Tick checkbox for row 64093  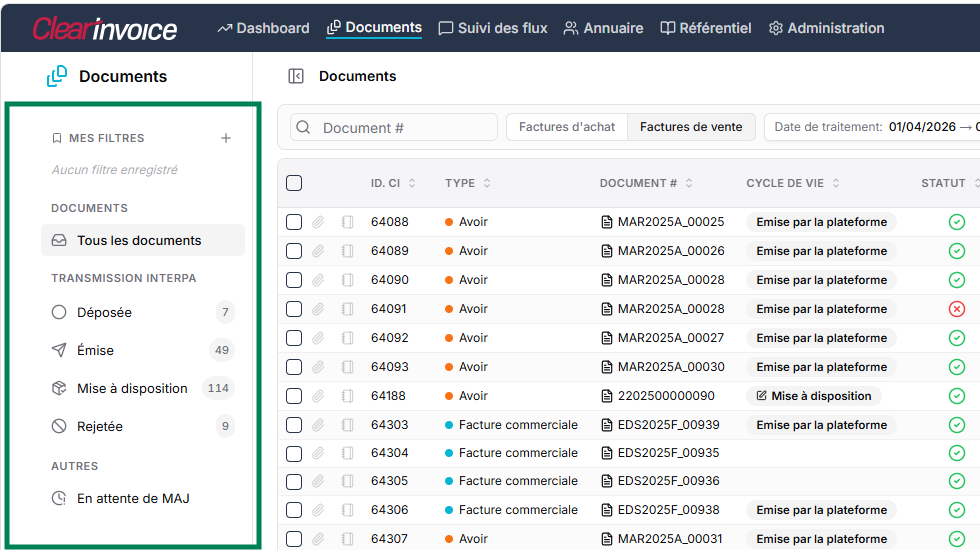click(x=294, y=367)
